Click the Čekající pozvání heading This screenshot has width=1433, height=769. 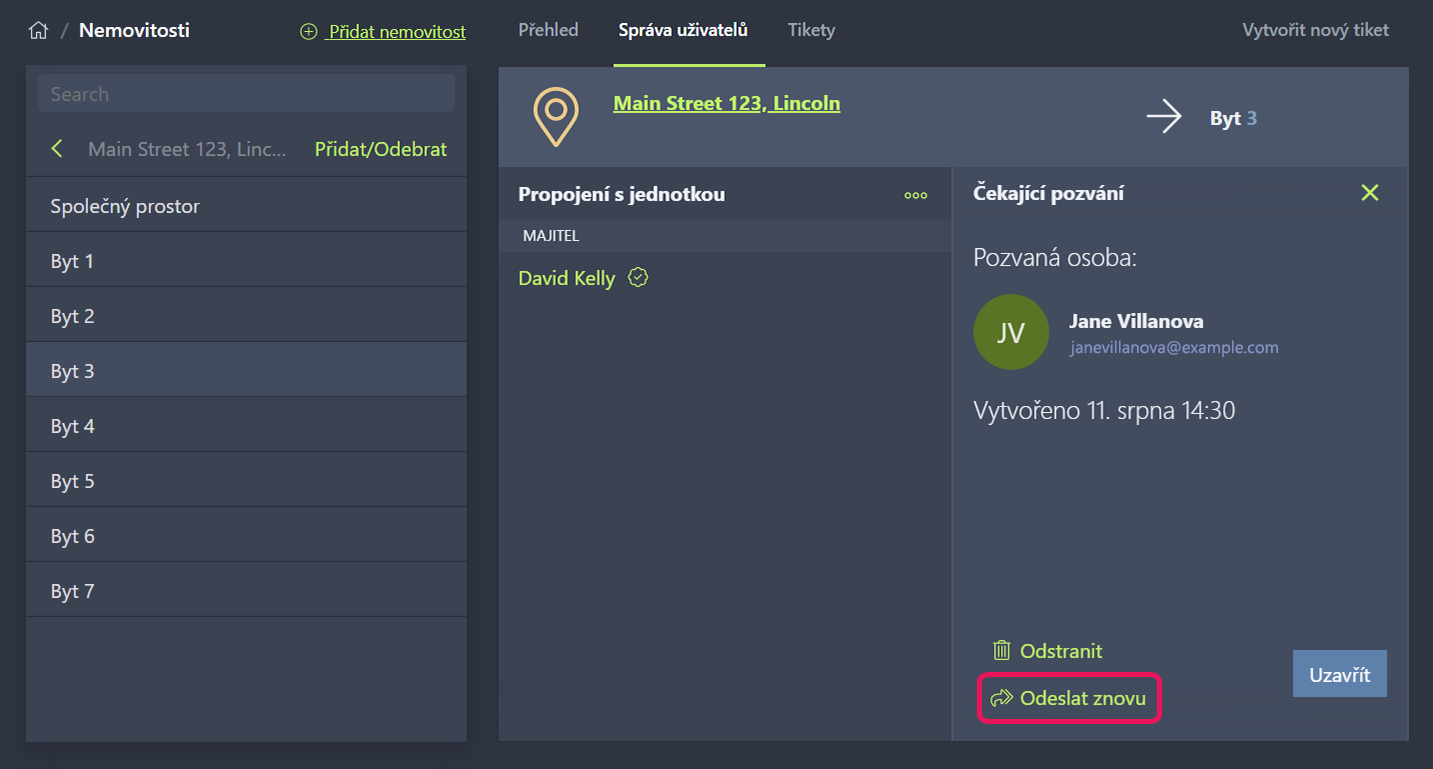pyautogui.click(x=1048, y=193)
